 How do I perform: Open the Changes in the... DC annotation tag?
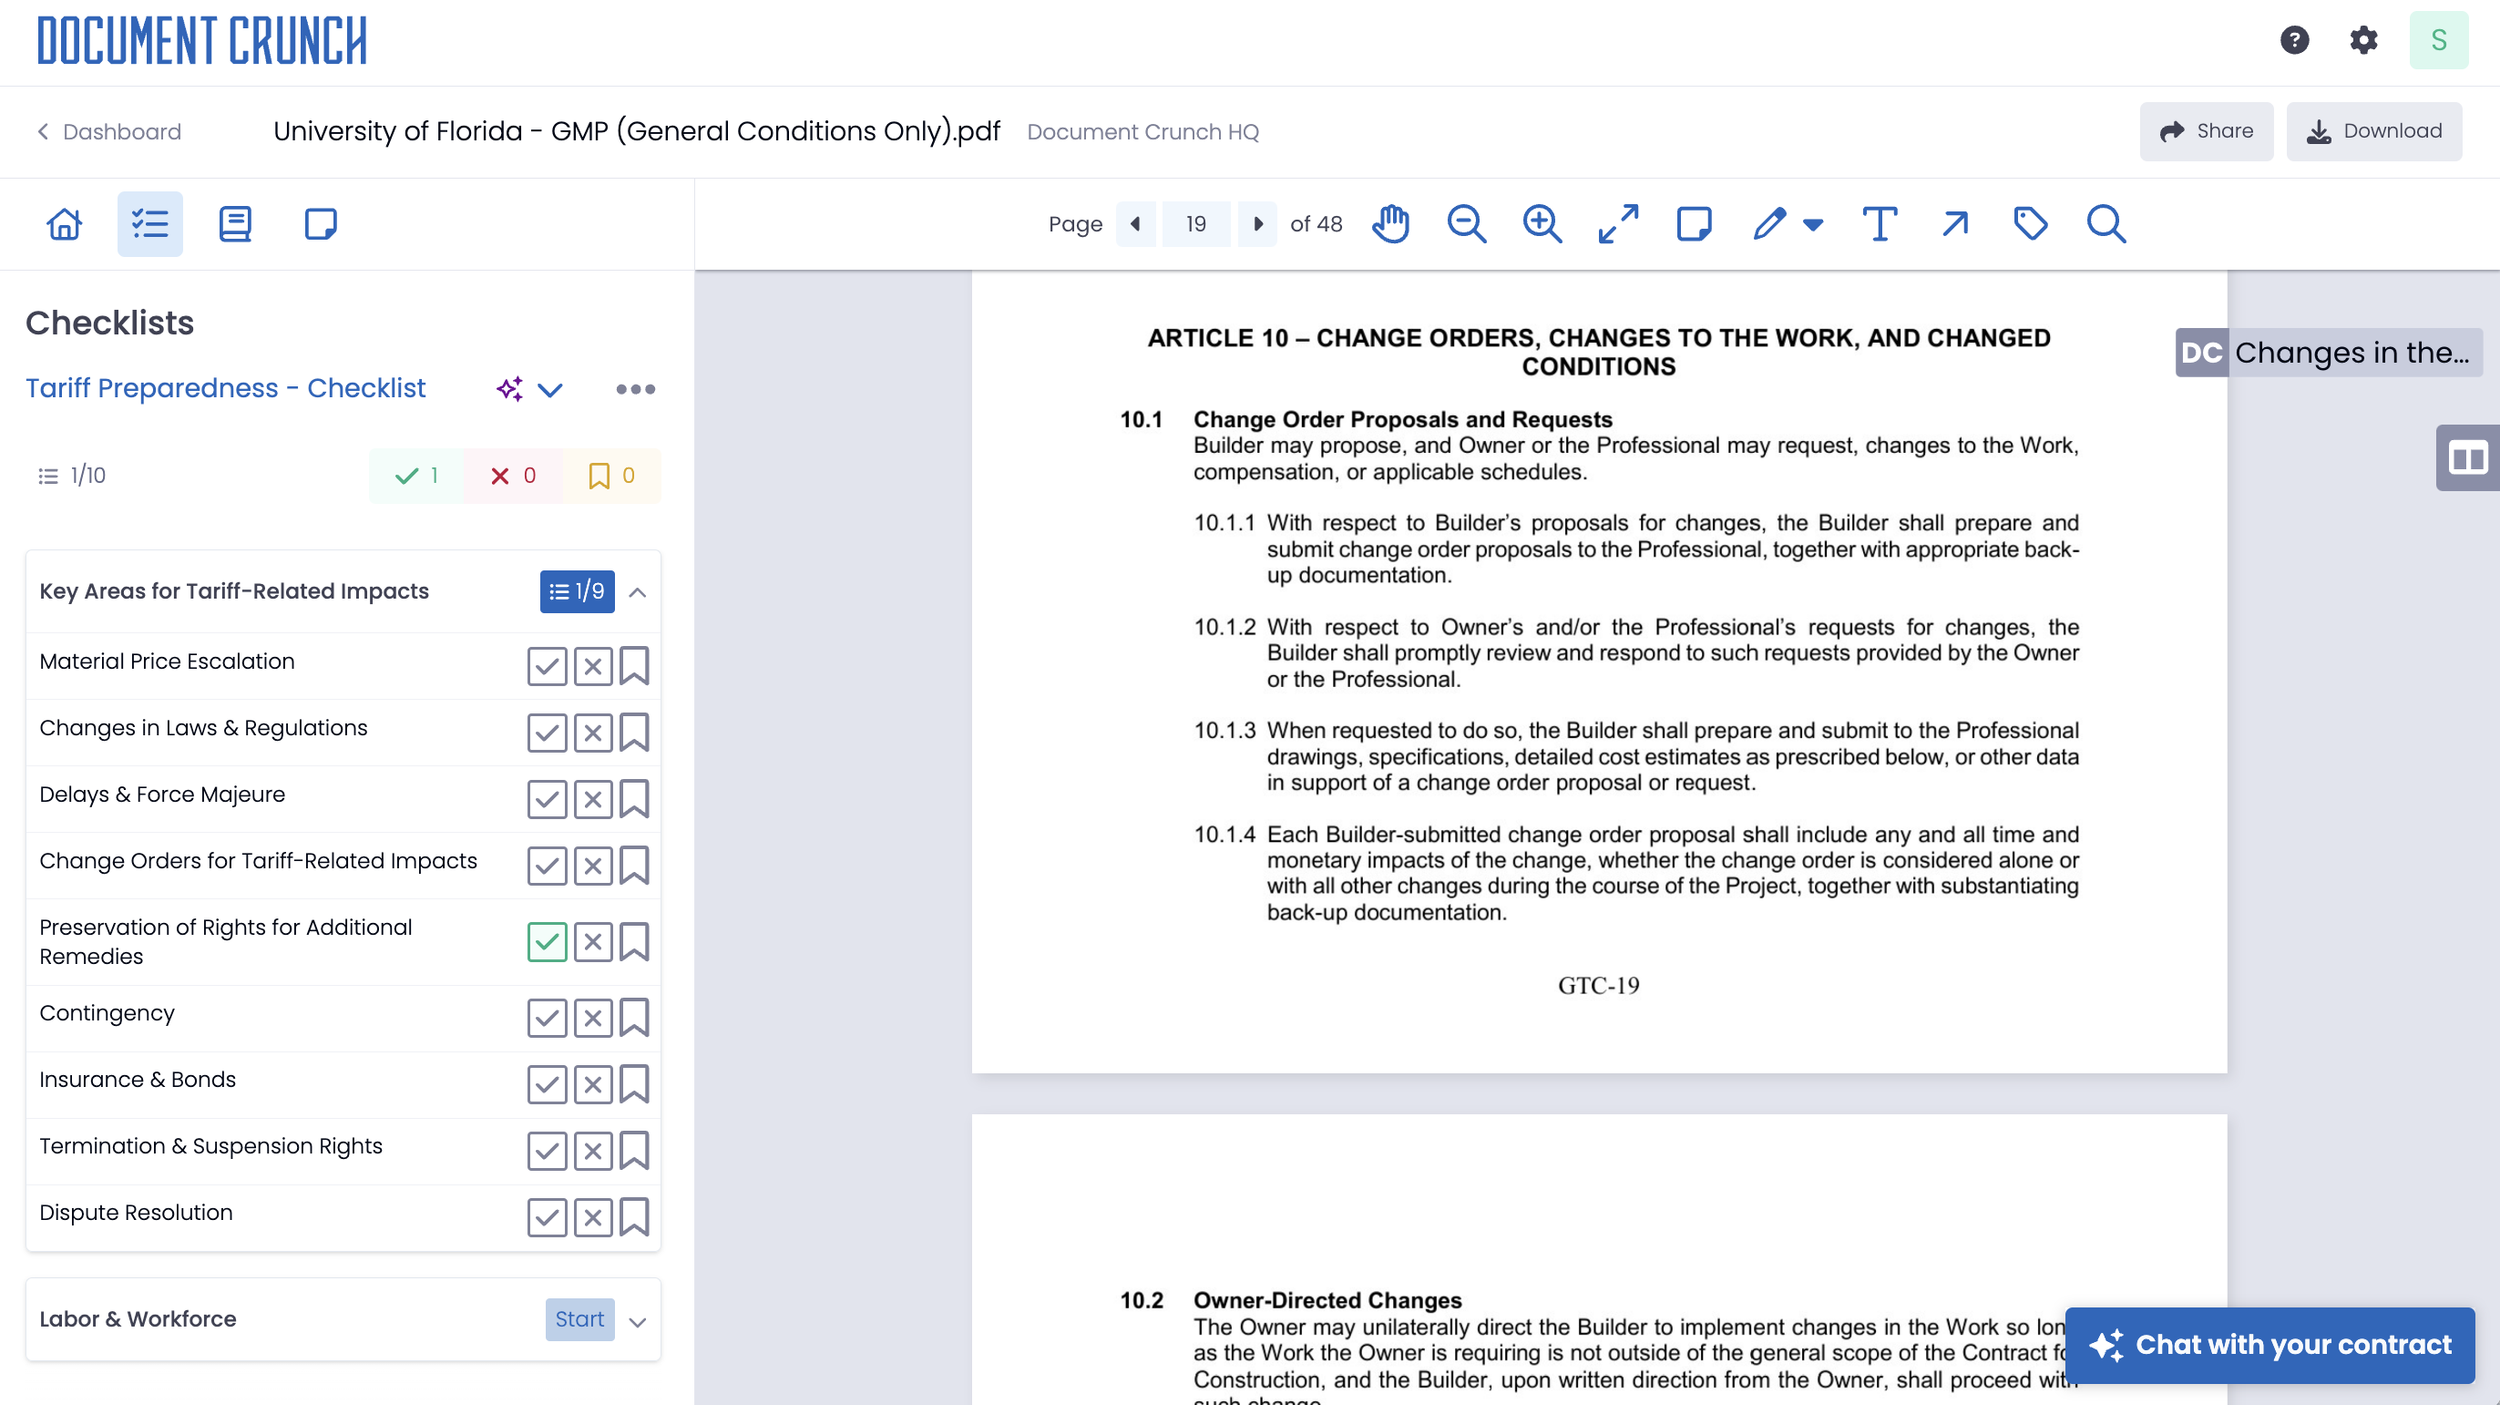click(2328, 352)
